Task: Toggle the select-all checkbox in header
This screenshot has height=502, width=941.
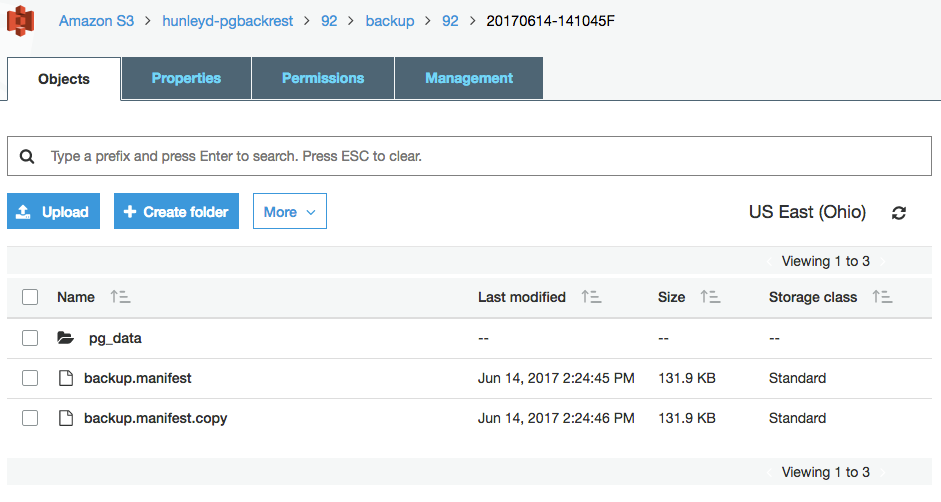Action: (30, 297)
